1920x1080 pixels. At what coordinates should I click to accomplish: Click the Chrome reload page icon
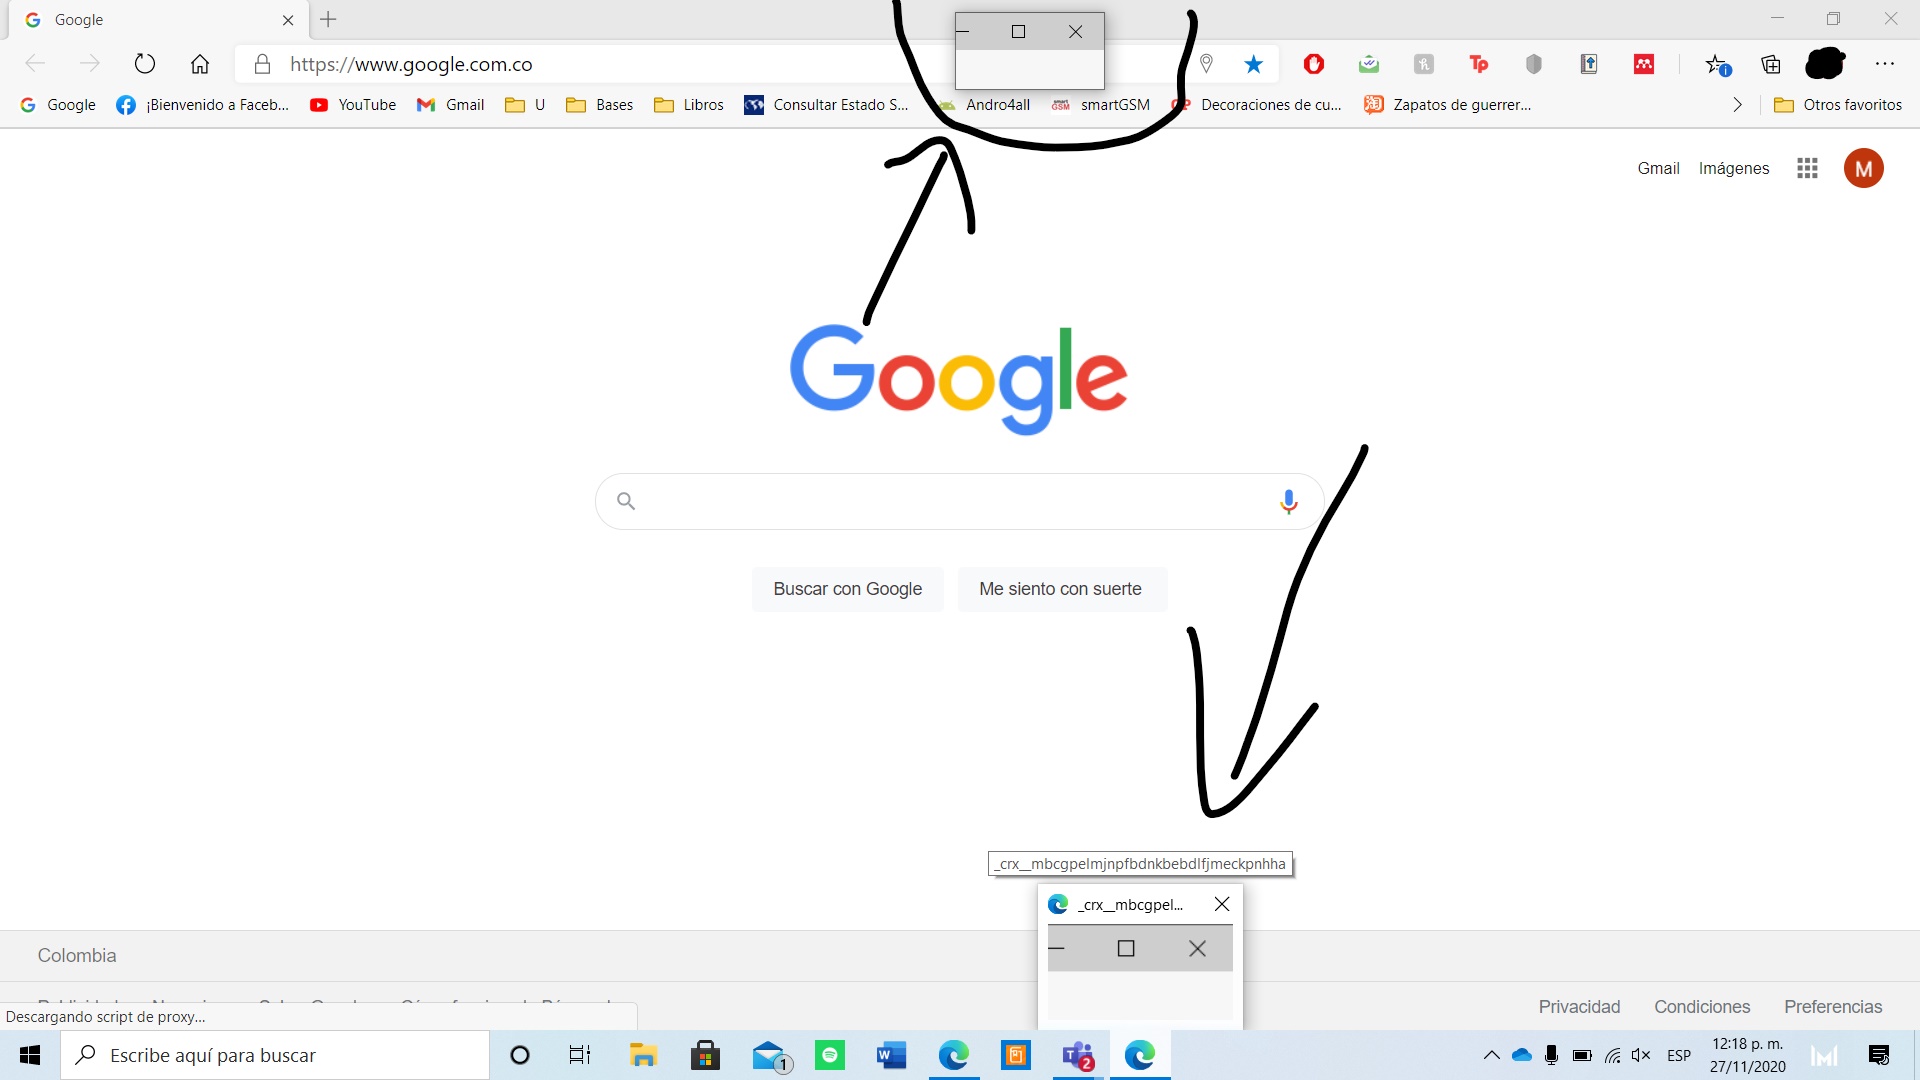point(144,63)
